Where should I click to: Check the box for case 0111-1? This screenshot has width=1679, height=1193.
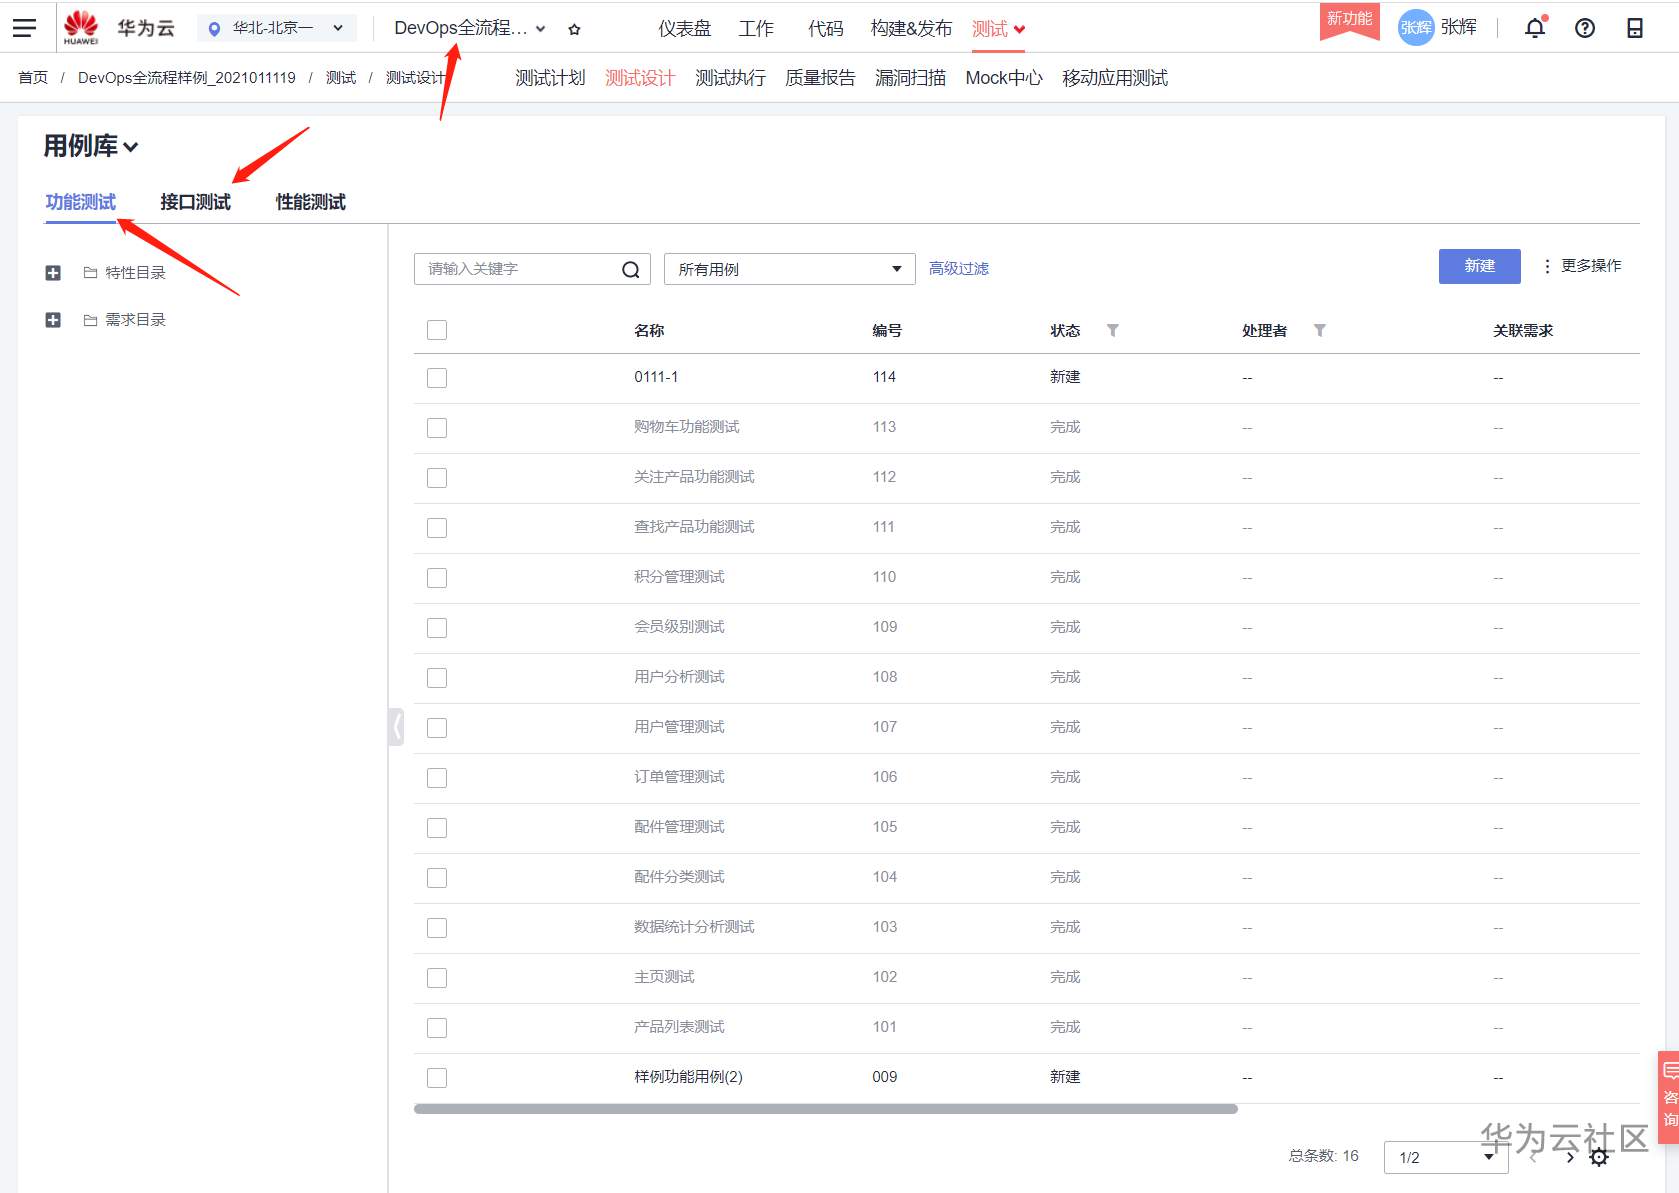(x=437, y=378)
